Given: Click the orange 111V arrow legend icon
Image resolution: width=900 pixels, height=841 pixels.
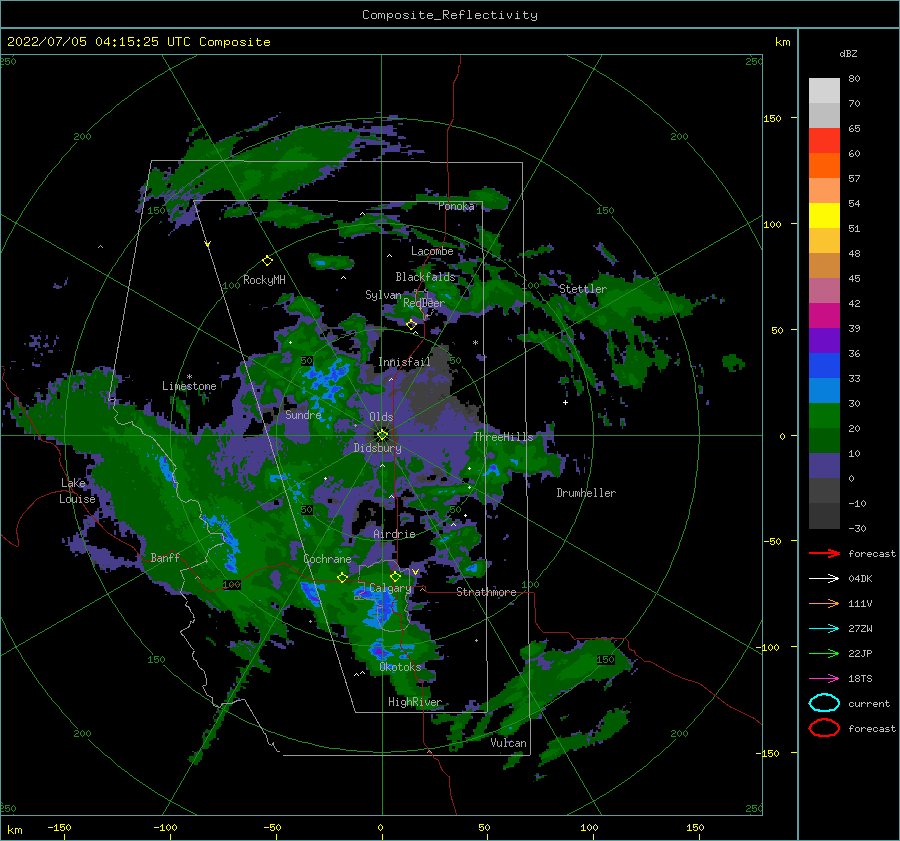Looking at the screenshot, I should click(x=824, y=603).
